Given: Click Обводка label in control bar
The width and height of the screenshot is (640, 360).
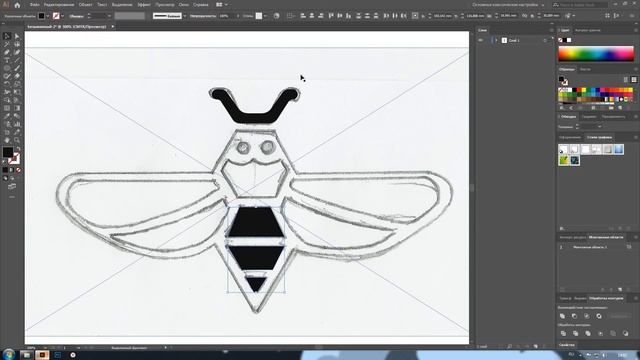Looking at the screenshot, I should click(76, 16).
